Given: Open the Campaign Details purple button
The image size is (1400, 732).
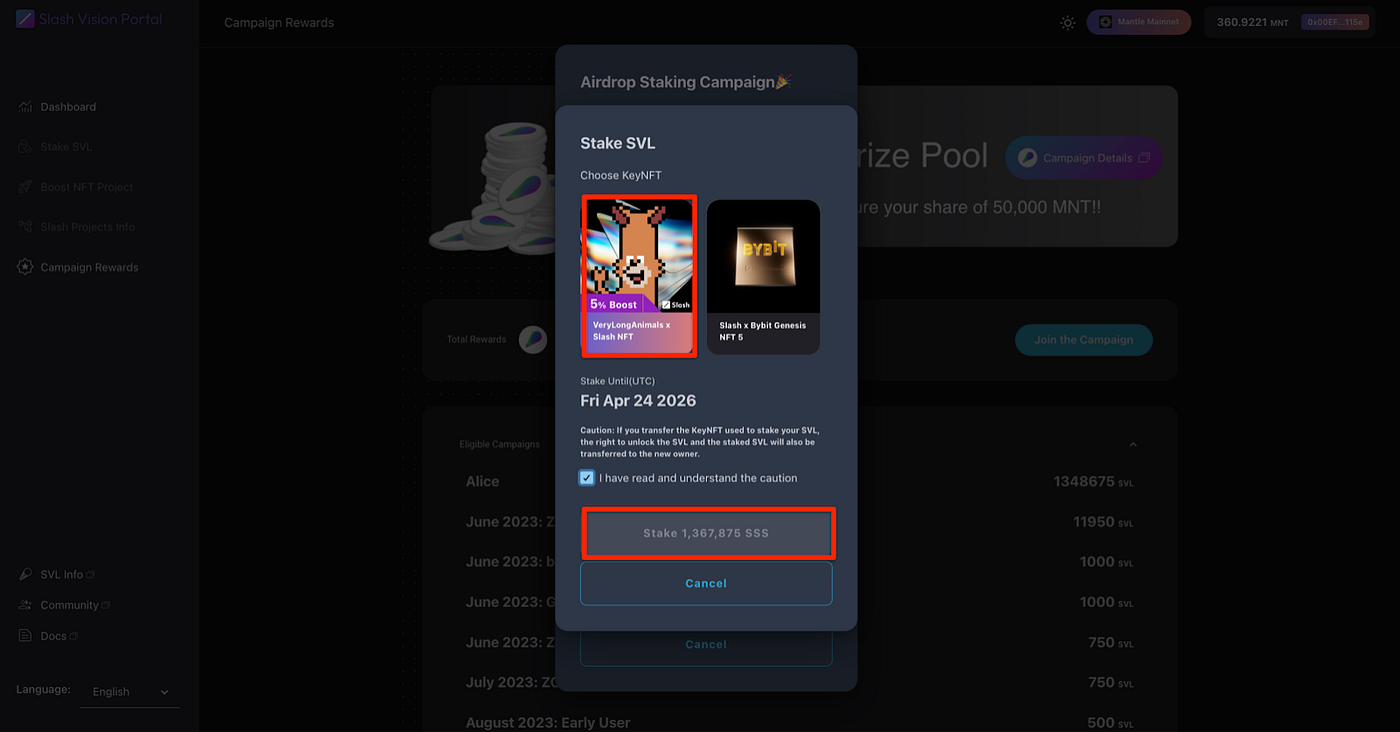Looking at the screenshot, I should pos(1083,157).
